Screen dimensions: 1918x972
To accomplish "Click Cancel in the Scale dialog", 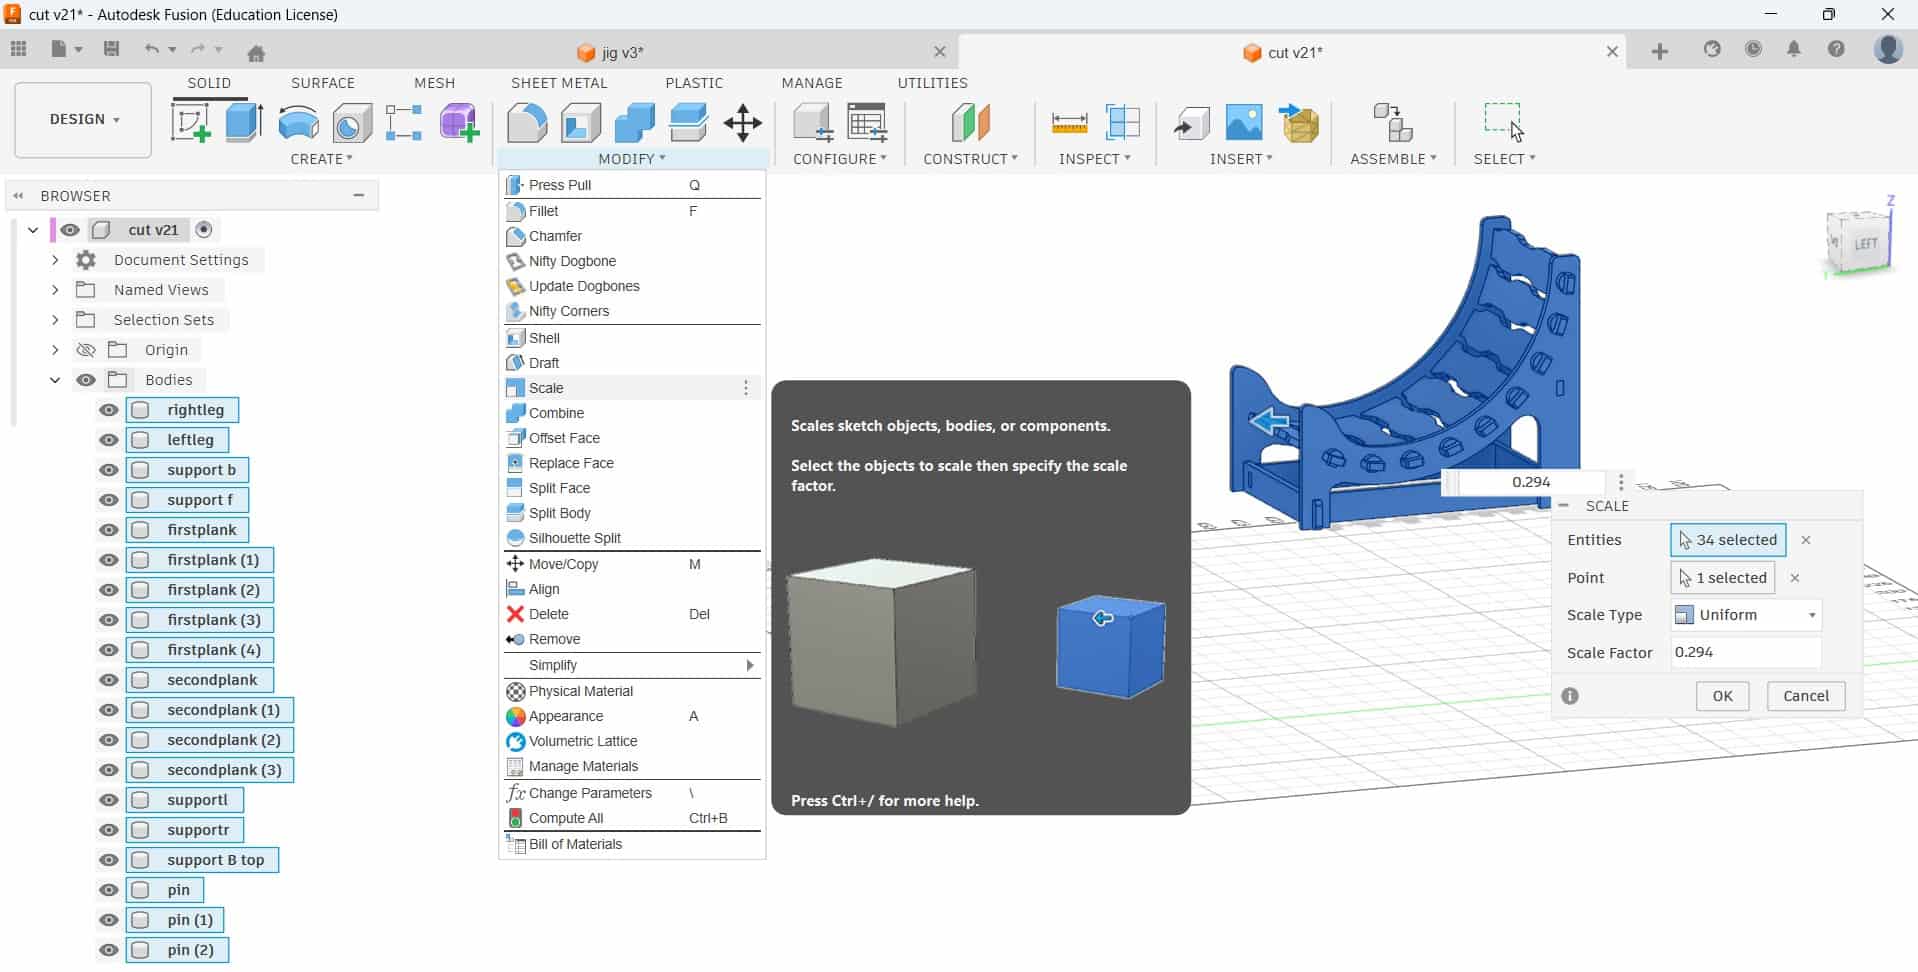I will (x=1806, y=696).
